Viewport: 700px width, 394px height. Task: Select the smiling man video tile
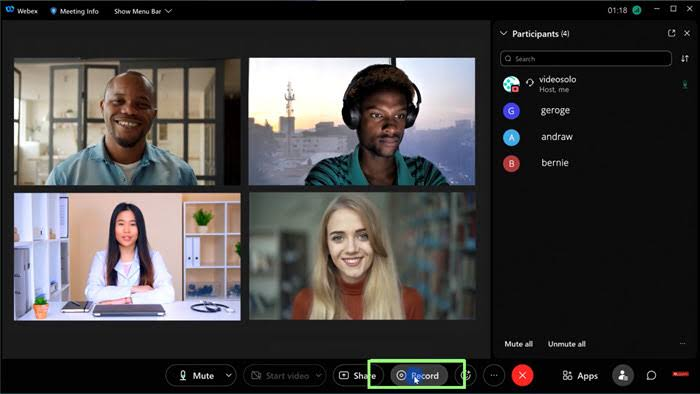127,121
